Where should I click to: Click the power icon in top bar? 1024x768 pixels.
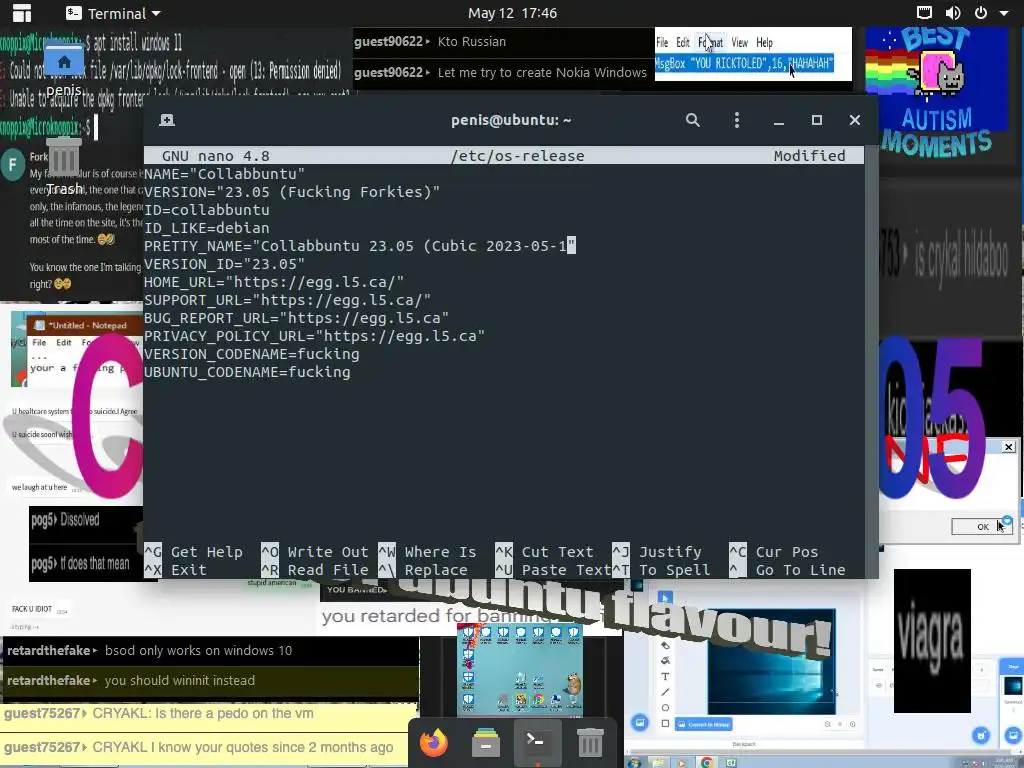click(980, 12)
